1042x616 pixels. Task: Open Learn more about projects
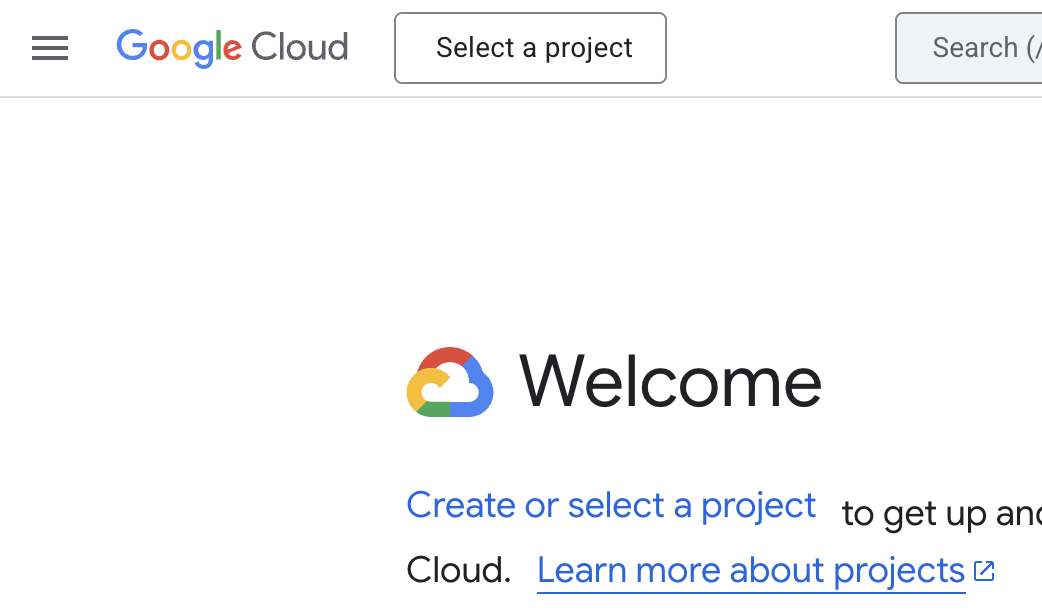(x=751, y=570)
